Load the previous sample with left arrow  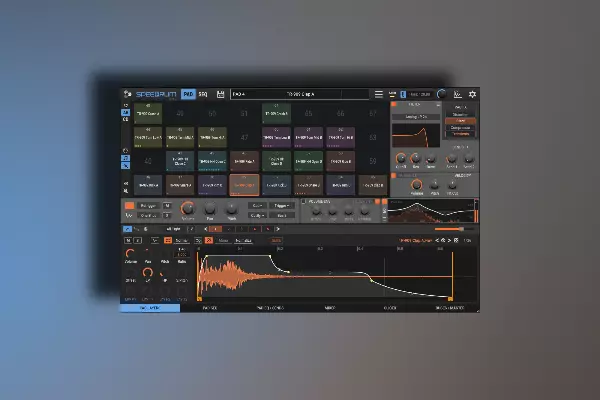(x=437, y=240)
